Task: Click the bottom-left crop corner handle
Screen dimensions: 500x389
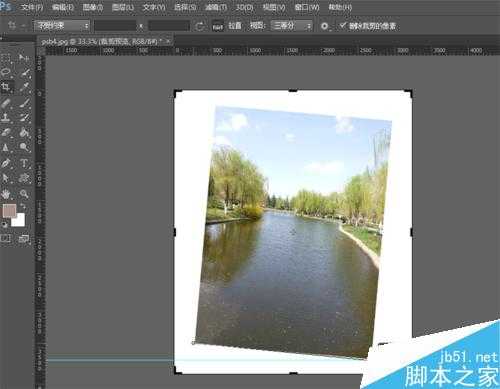Action: coord(178,370)
